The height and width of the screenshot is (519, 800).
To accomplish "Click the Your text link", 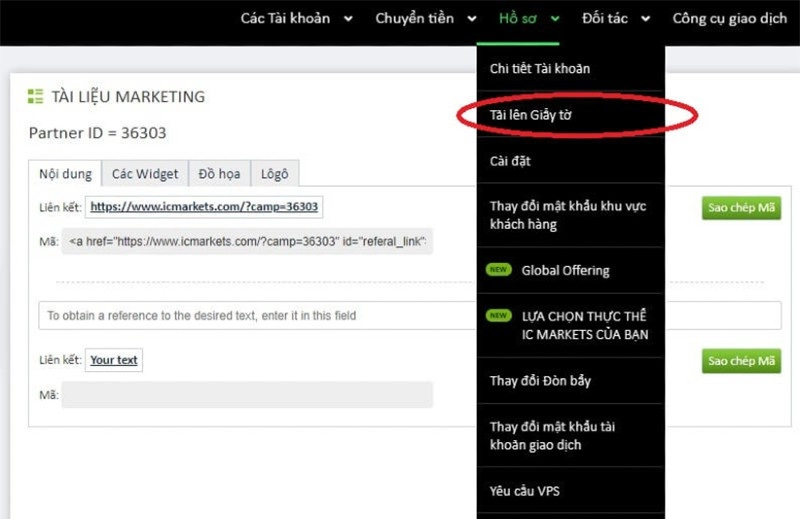I will pyautogui.click(x=114, y=360).
